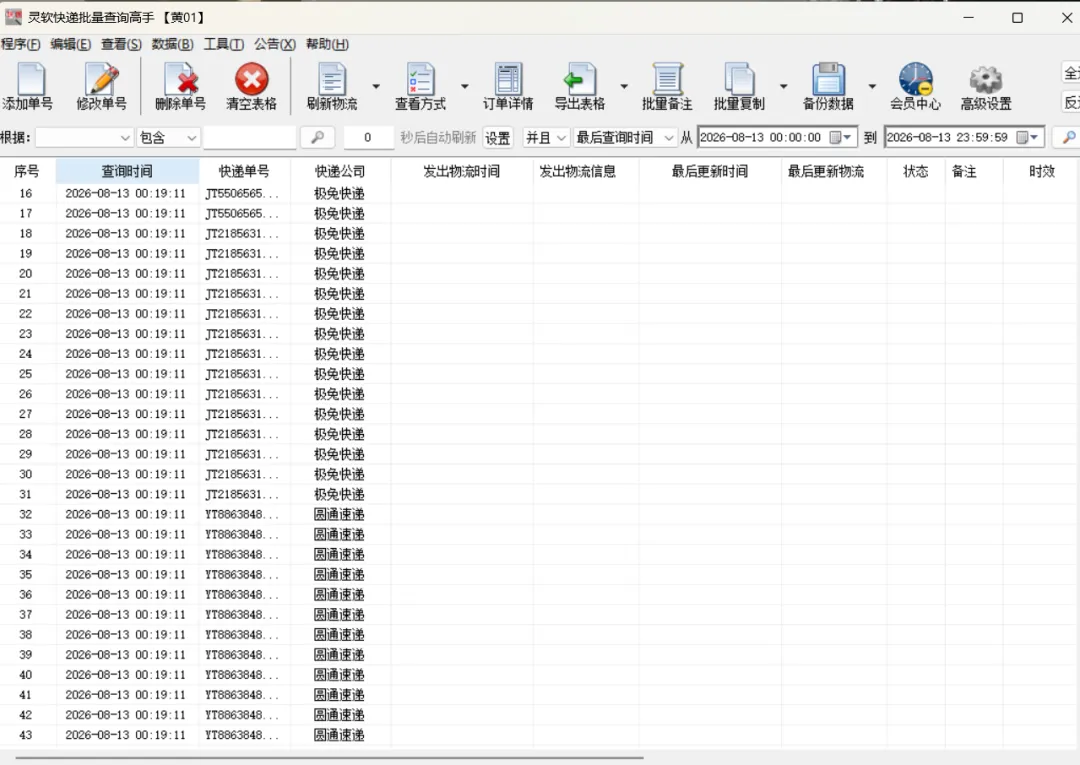
Task: Click the auto-refresh seconds field showing 0
Action: [368, 138]
